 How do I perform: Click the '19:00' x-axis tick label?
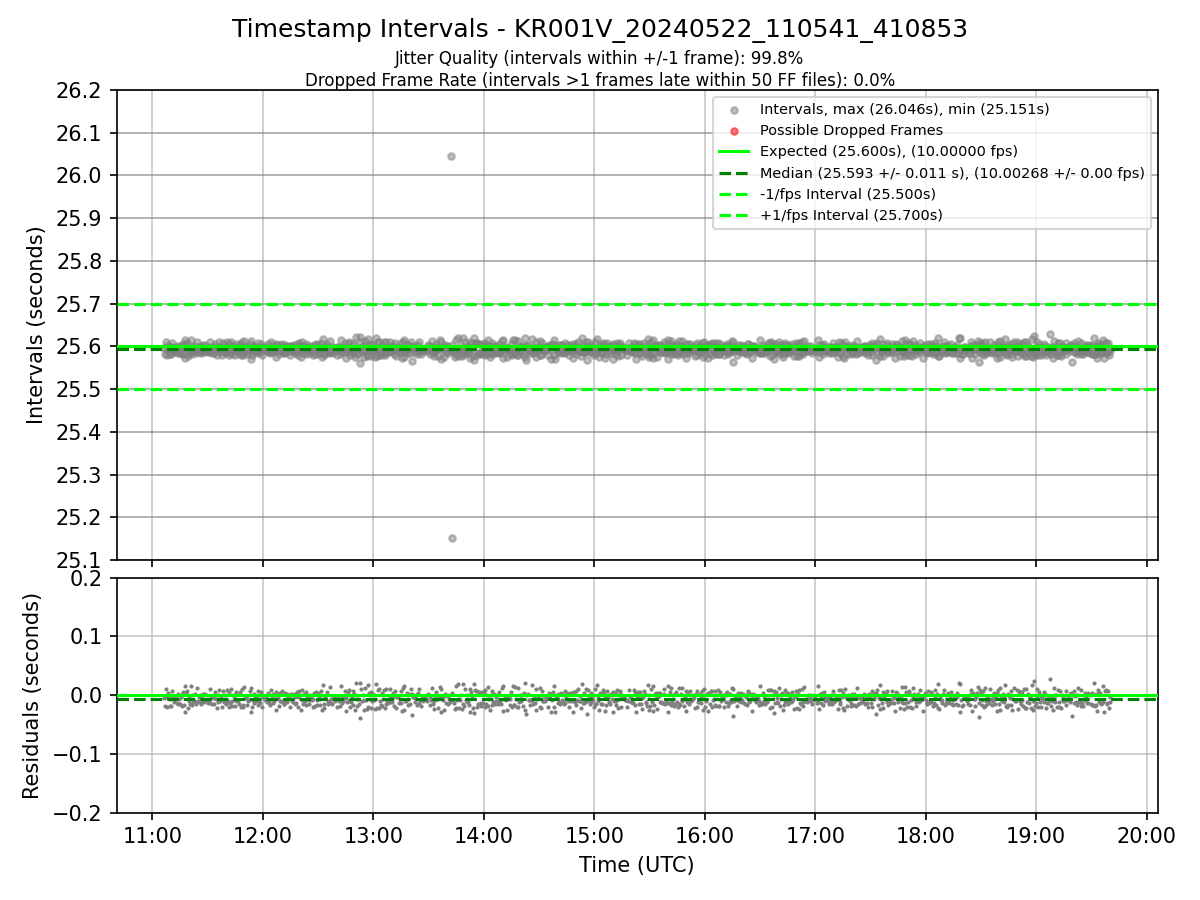coord(1035,835)
